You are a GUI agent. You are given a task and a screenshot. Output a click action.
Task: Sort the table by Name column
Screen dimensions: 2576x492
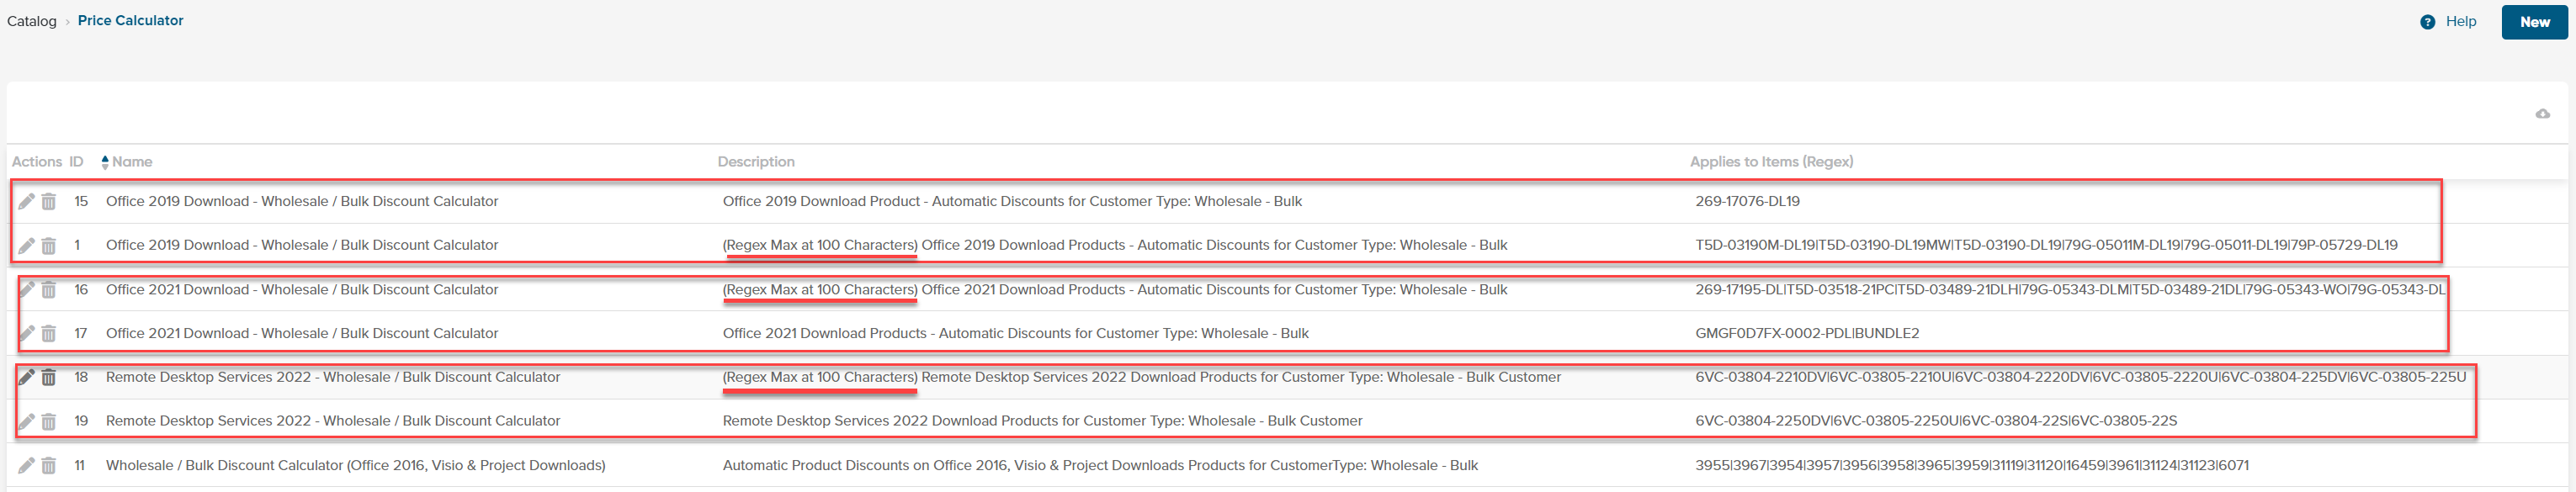pos(131,162)
